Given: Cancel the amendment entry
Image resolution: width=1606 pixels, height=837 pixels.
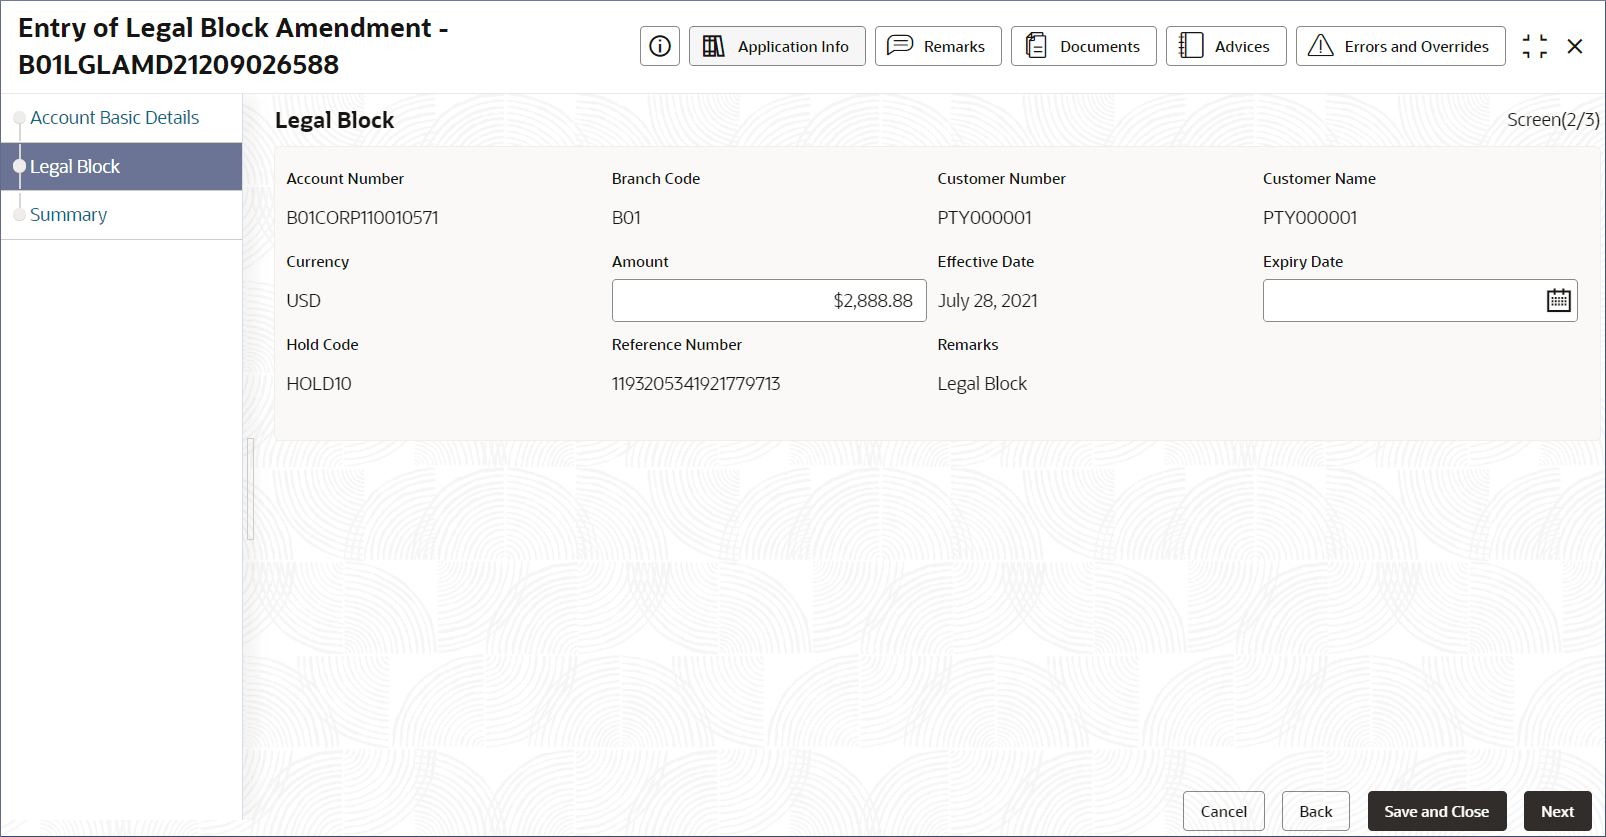Looking at the screenshot, I should (x=1224, y=811).
